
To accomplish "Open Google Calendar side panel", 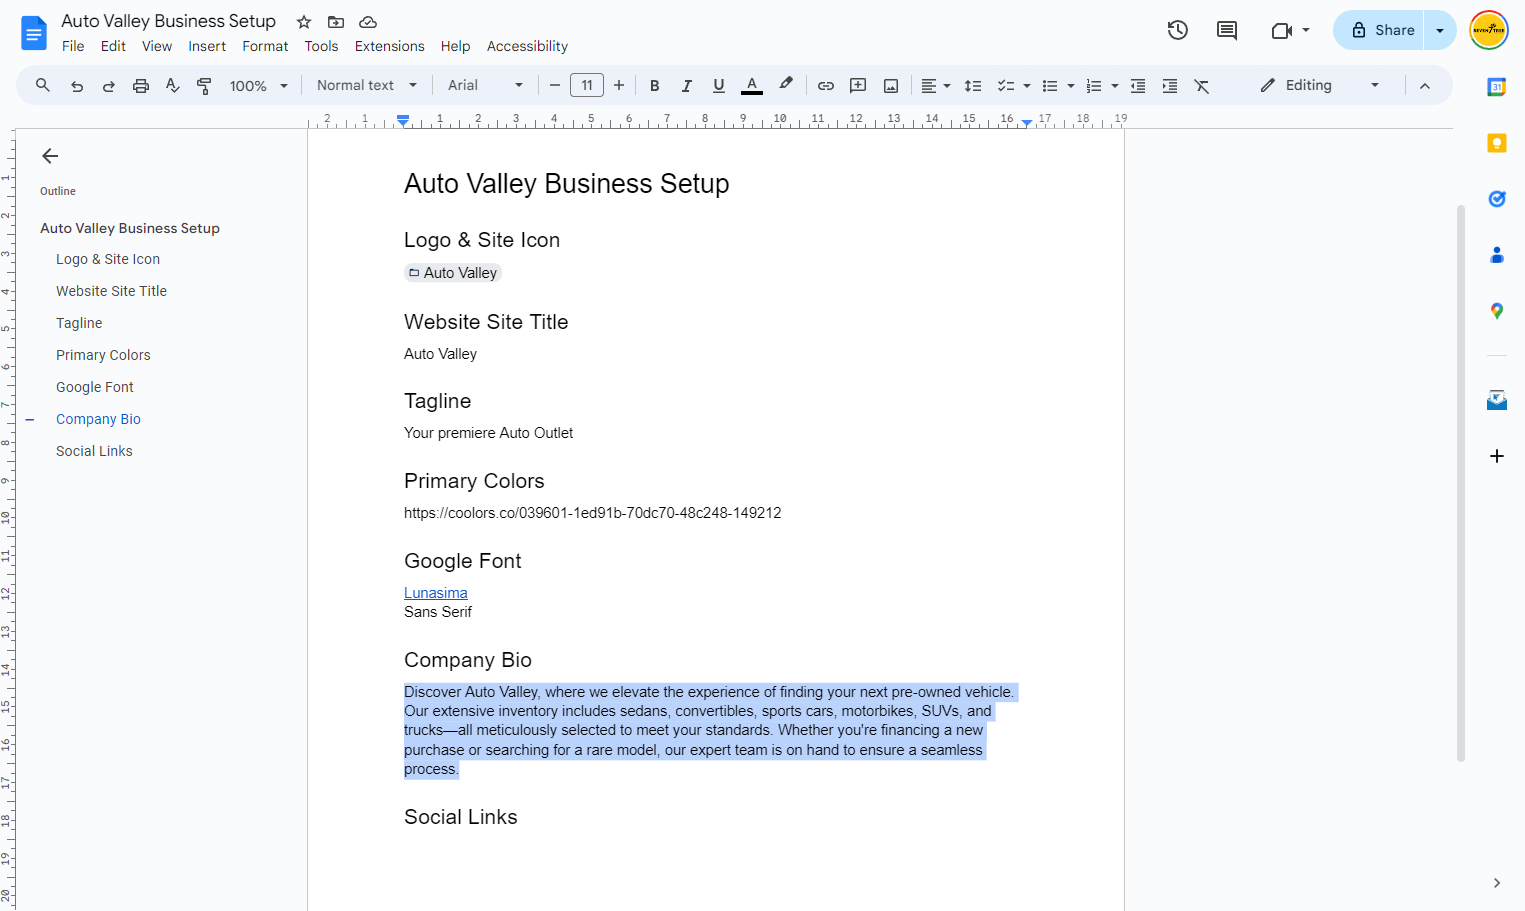I will click(x=1497, y=87).
